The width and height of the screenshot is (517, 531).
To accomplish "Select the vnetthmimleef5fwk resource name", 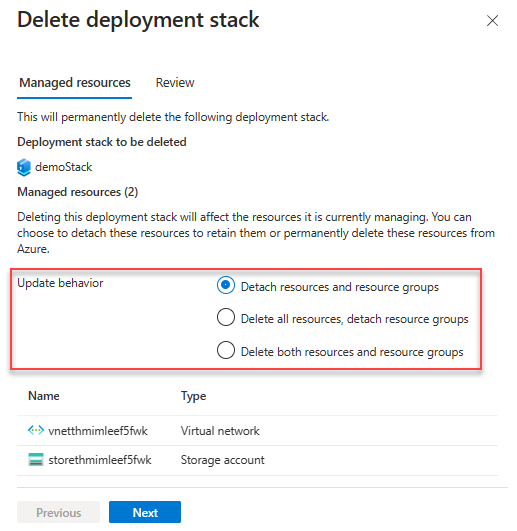I will tap(98, 431).
